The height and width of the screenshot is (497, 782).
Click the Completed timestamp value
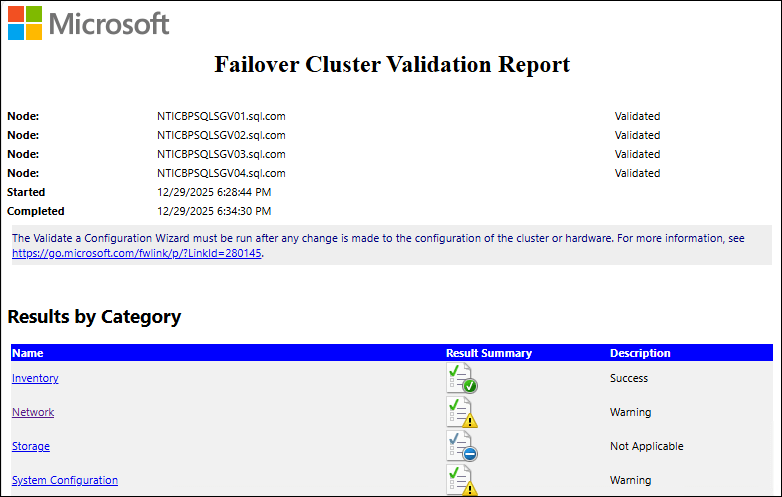pyautogui.click(x=214, y=211)
